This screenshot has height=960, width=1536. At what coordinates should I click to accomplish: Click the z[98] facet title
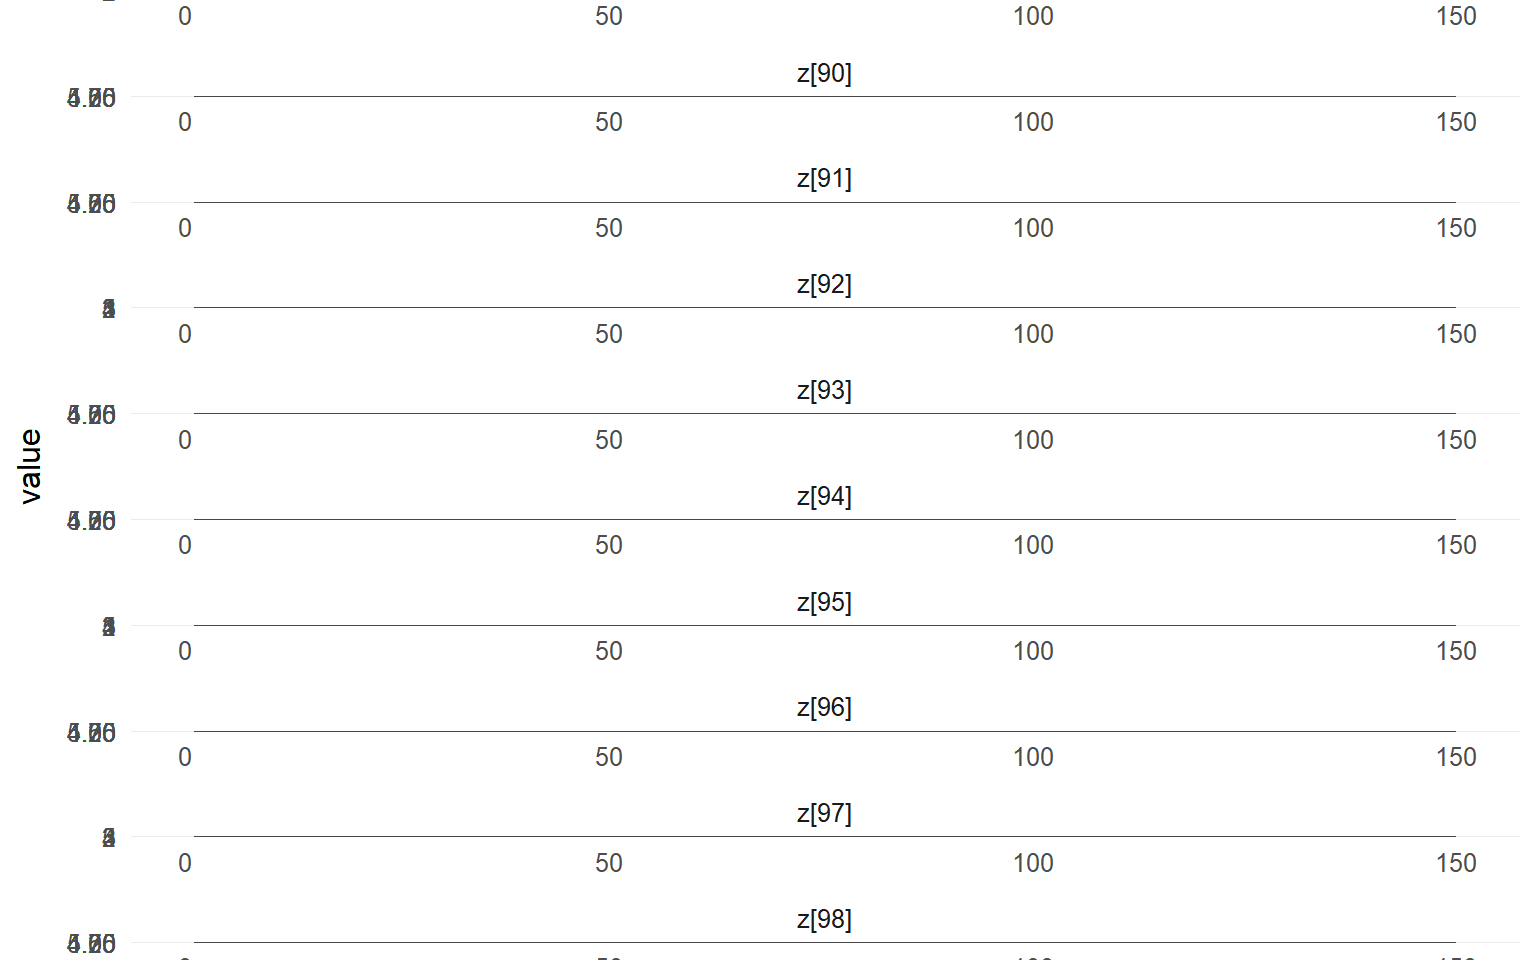click(x=824, y=920)
